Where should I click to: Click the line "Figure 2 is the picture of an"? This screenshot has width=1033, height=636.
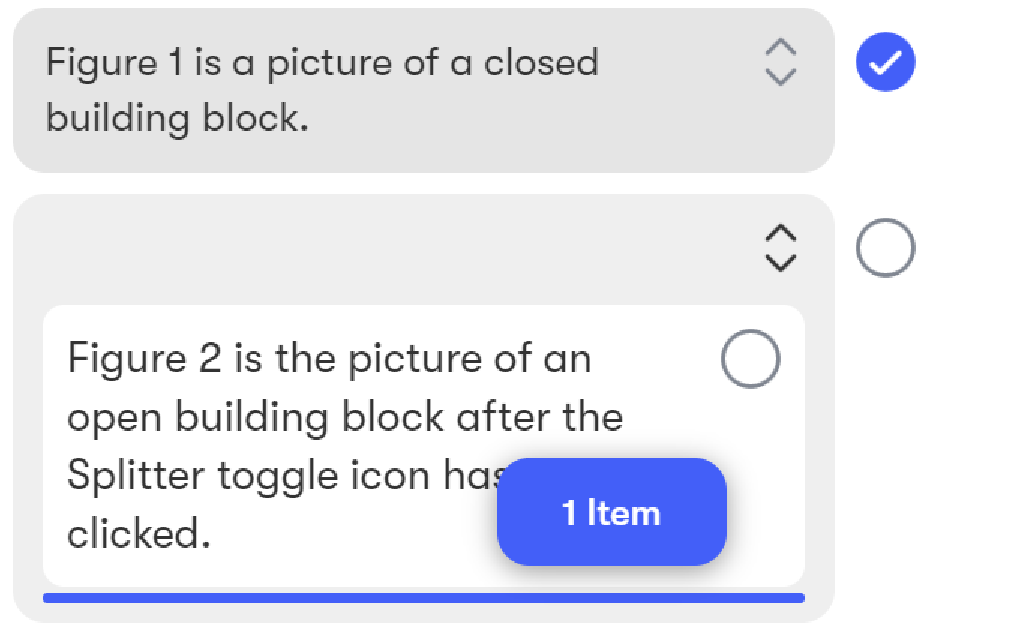329,360
